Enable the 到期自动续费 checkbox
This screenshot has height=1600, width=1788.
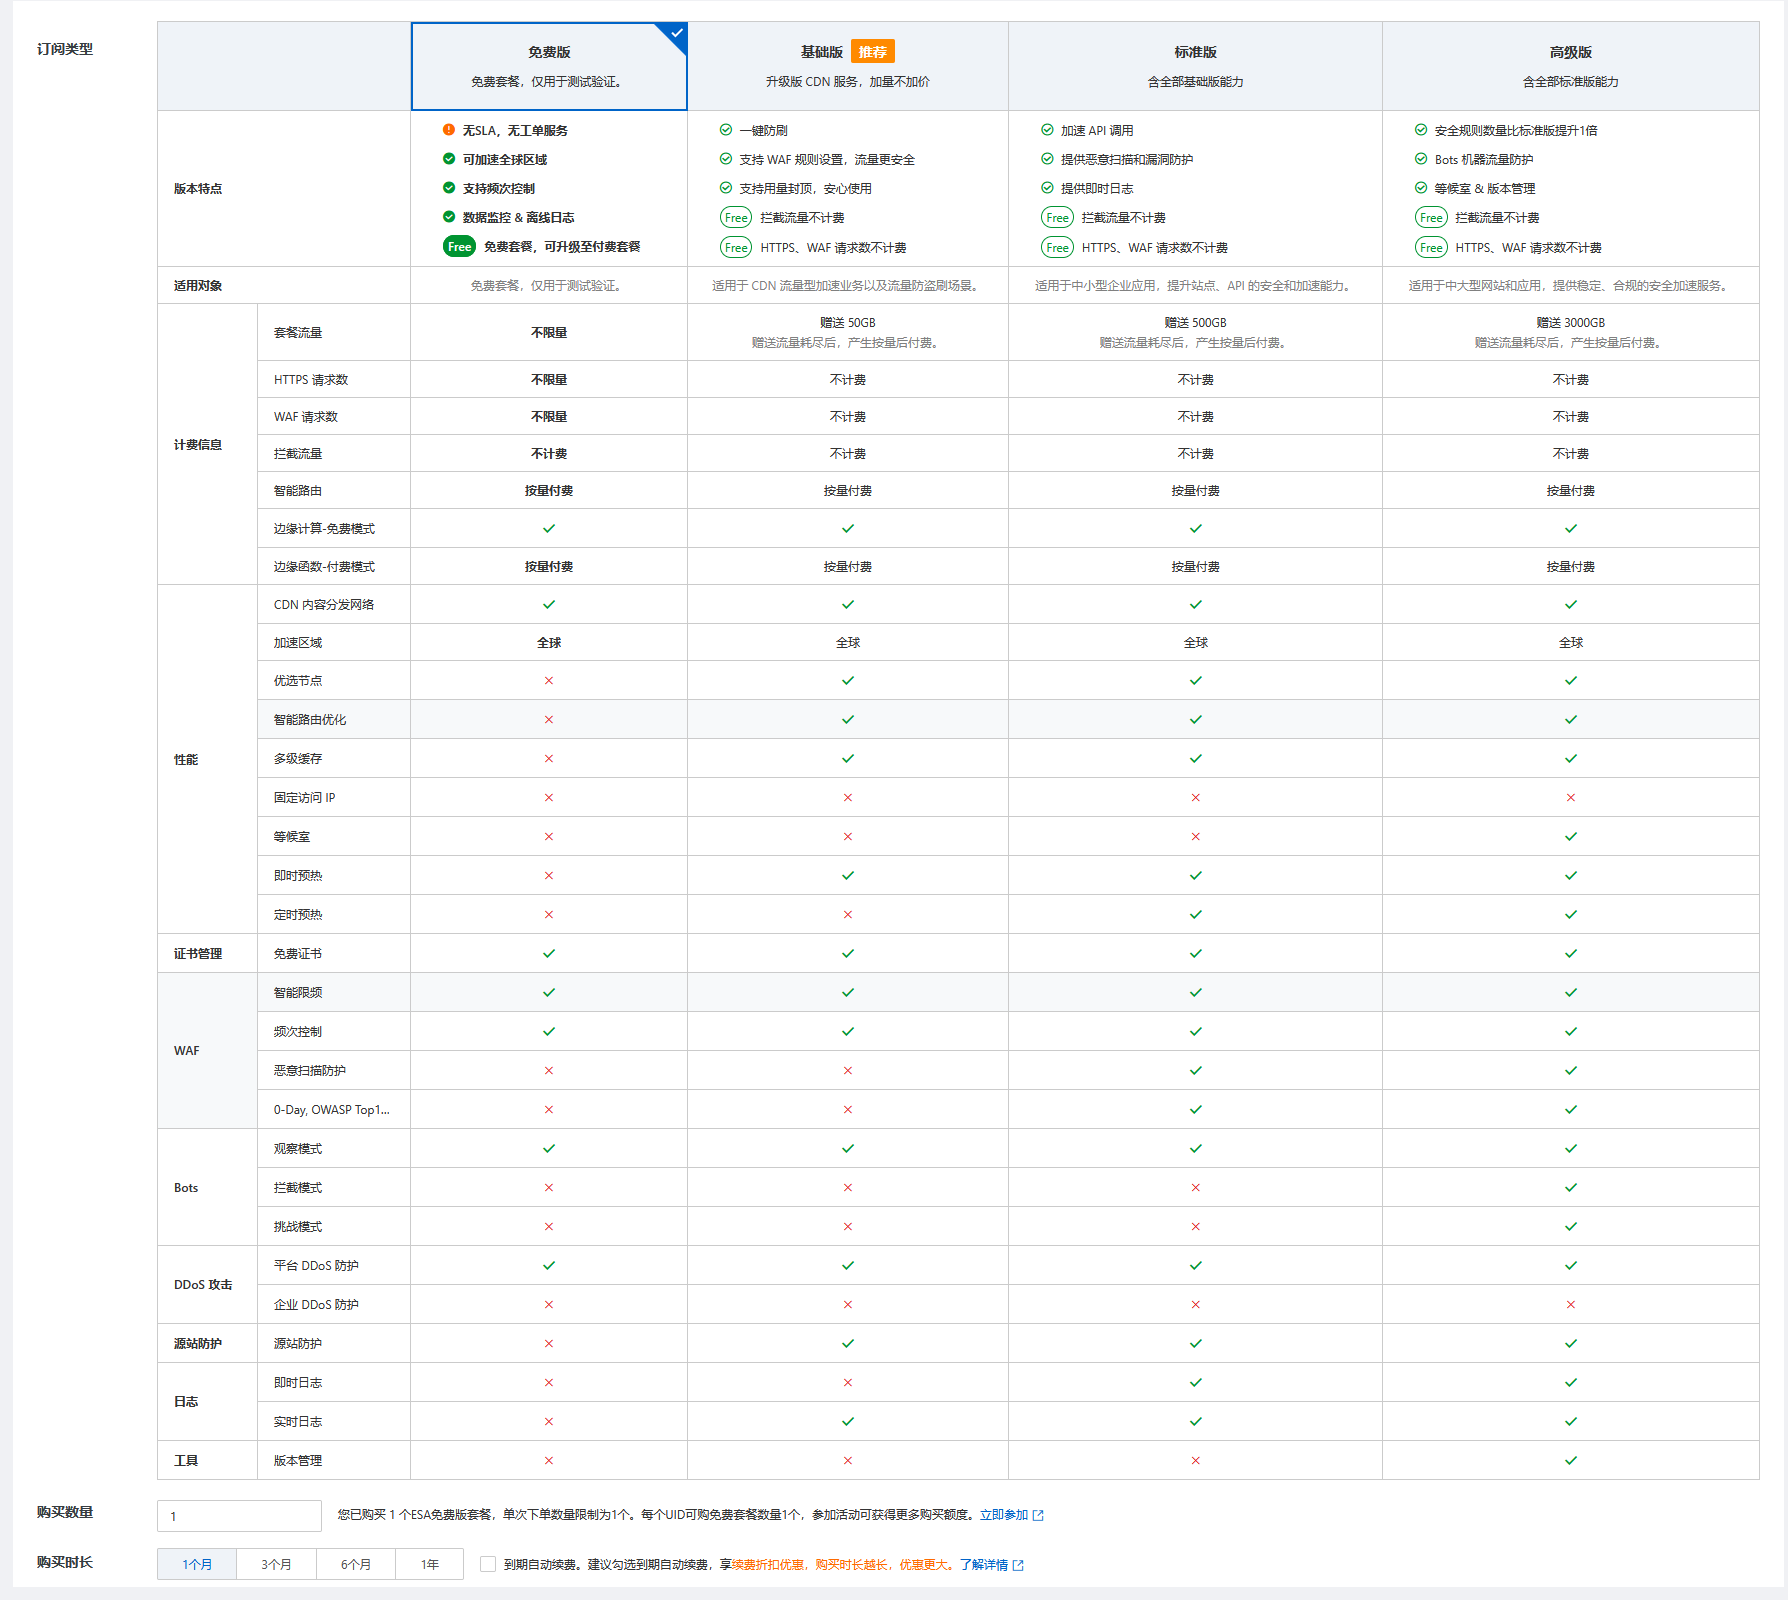pos(488,1564)
